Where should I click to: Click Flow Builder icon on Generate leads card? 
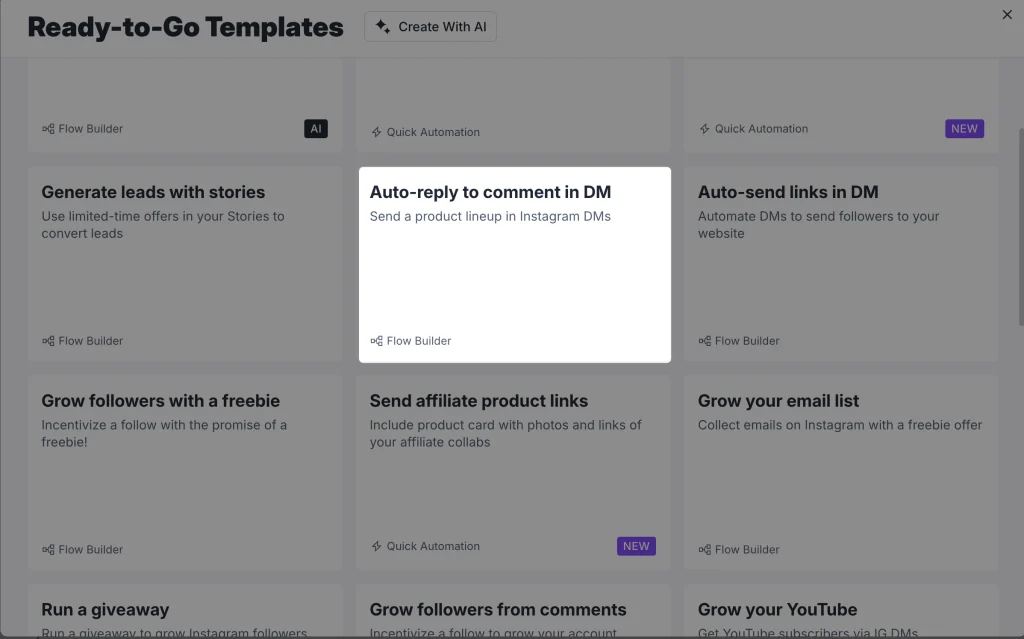coord(48,341)
